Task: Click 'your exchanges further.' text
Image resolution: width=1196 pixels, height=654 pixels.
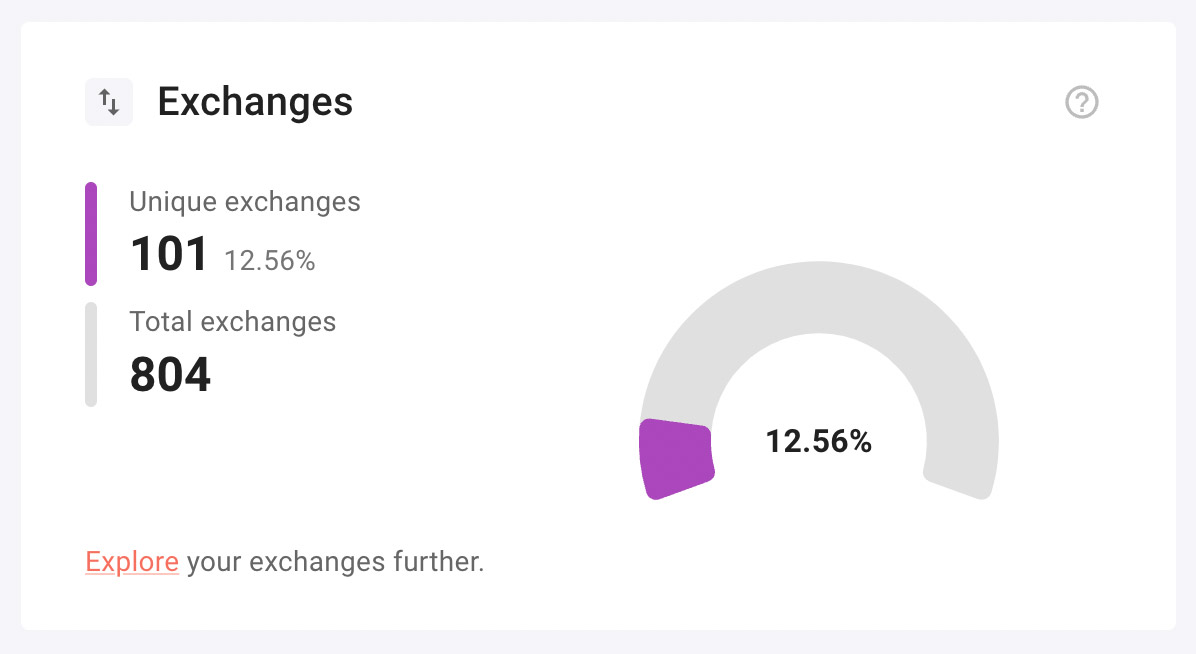Action: (x=336, y=562)
